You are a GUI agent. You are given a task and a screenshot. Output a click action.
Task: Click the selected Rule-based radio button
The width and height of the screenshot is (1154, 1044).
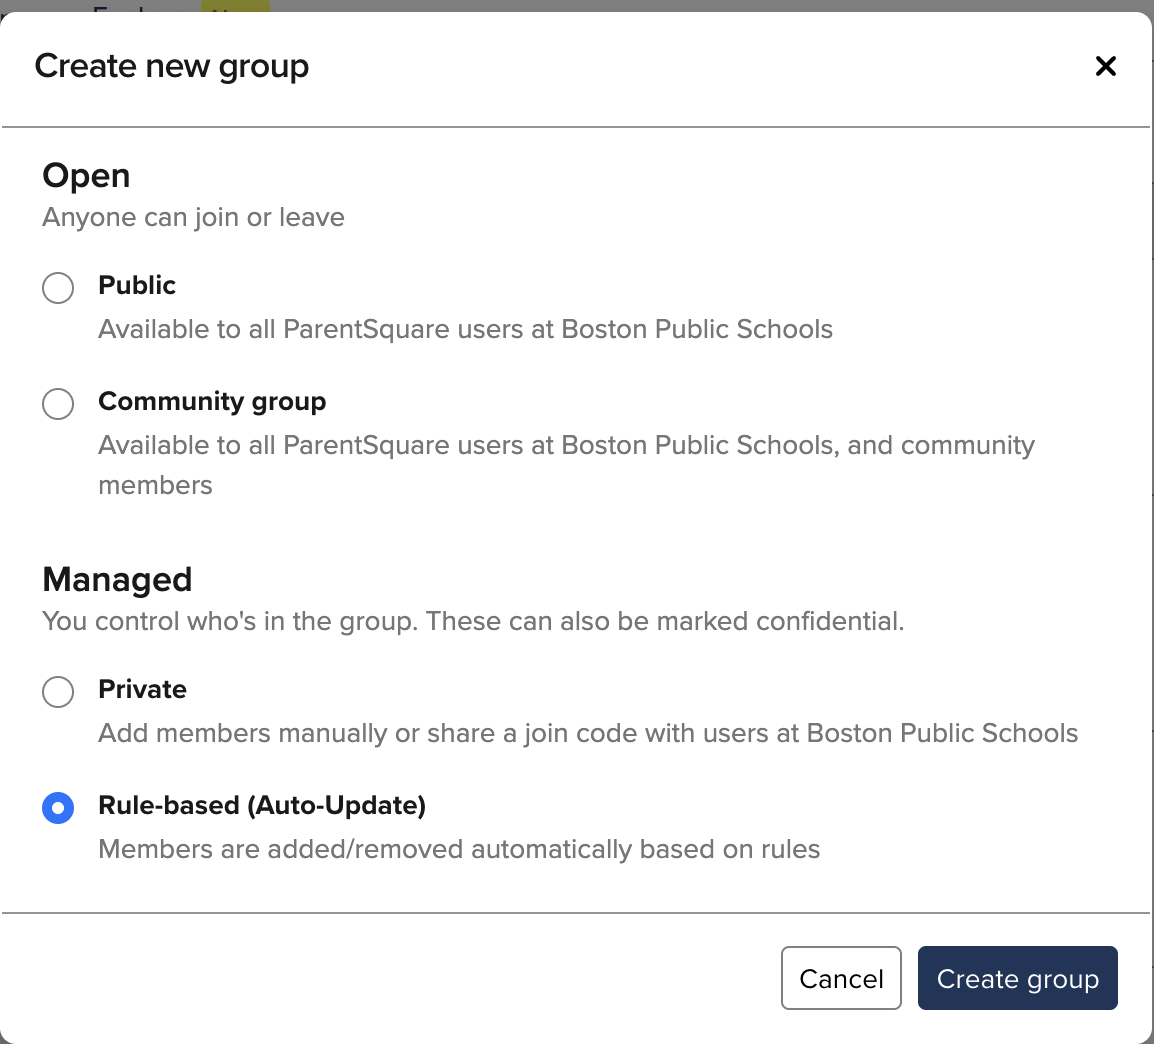58,808
